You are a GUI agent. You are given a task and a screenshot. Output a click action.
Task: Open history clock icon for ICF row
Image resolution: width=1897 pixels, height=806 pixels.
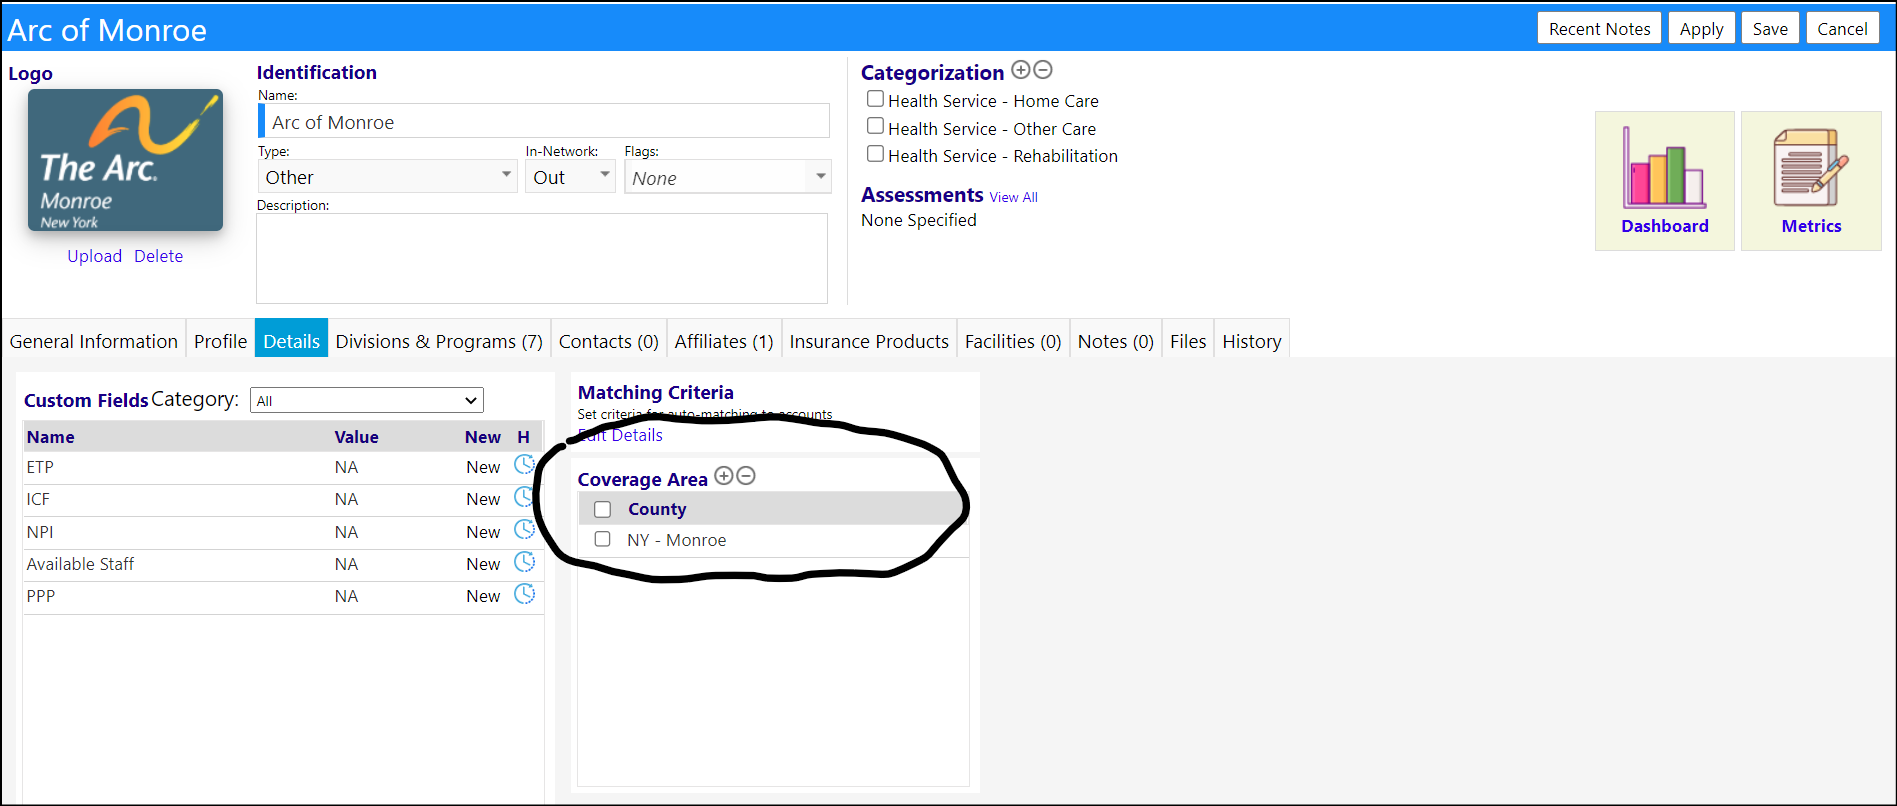click(524, 497)
